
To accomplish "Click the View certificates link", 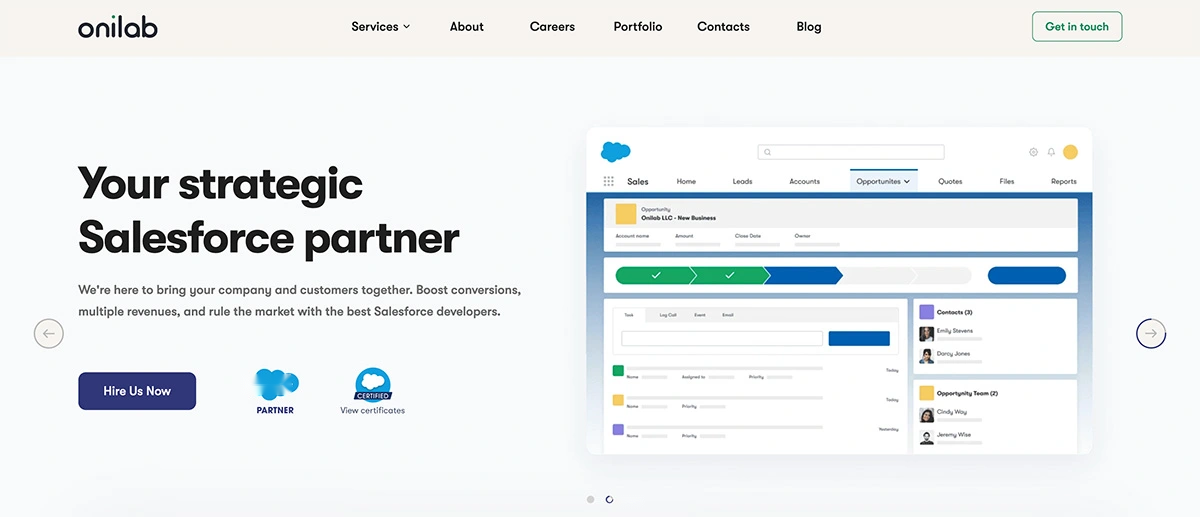I will [x=372, y=410].
